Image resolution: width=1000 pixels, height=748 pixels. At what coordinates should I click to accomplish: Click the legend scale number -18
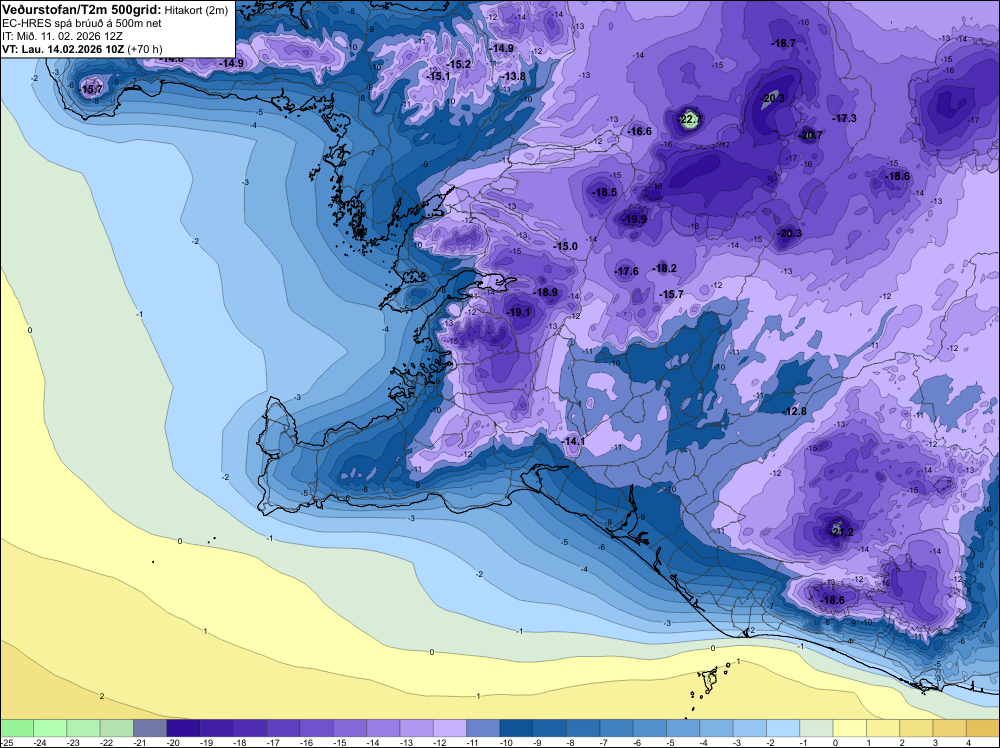240,742
